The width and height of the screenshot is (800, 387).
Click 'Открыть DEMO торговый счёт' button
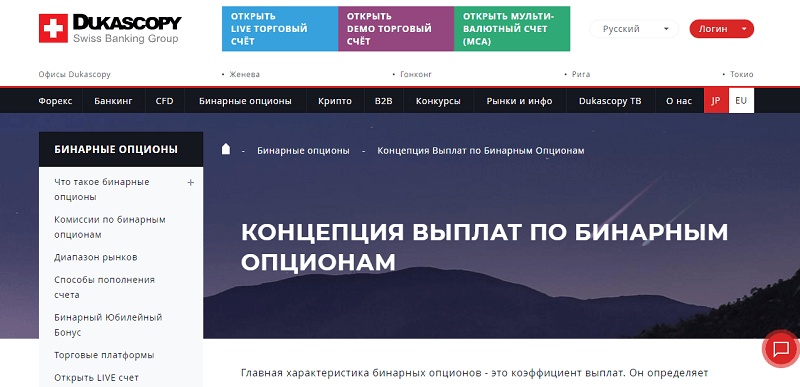[x=396, y=29]
